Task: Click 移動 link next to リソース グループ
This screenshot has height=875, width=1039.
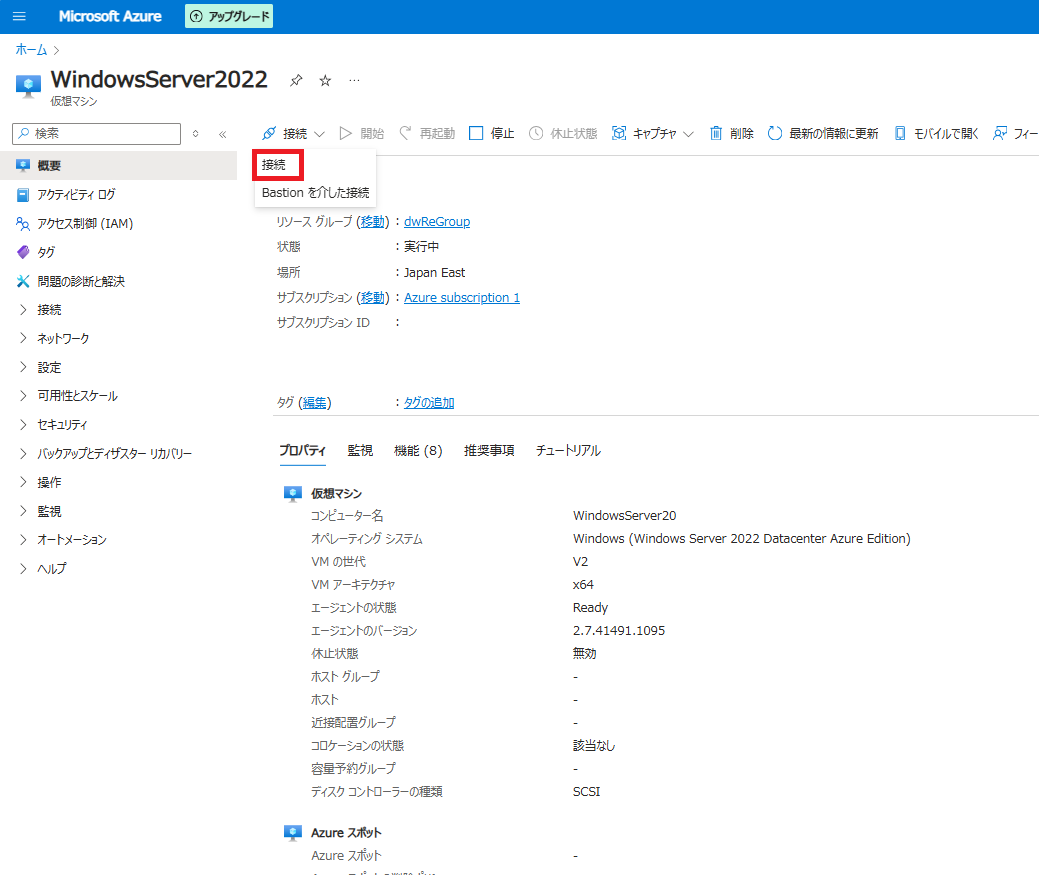Action: [372, 222]
